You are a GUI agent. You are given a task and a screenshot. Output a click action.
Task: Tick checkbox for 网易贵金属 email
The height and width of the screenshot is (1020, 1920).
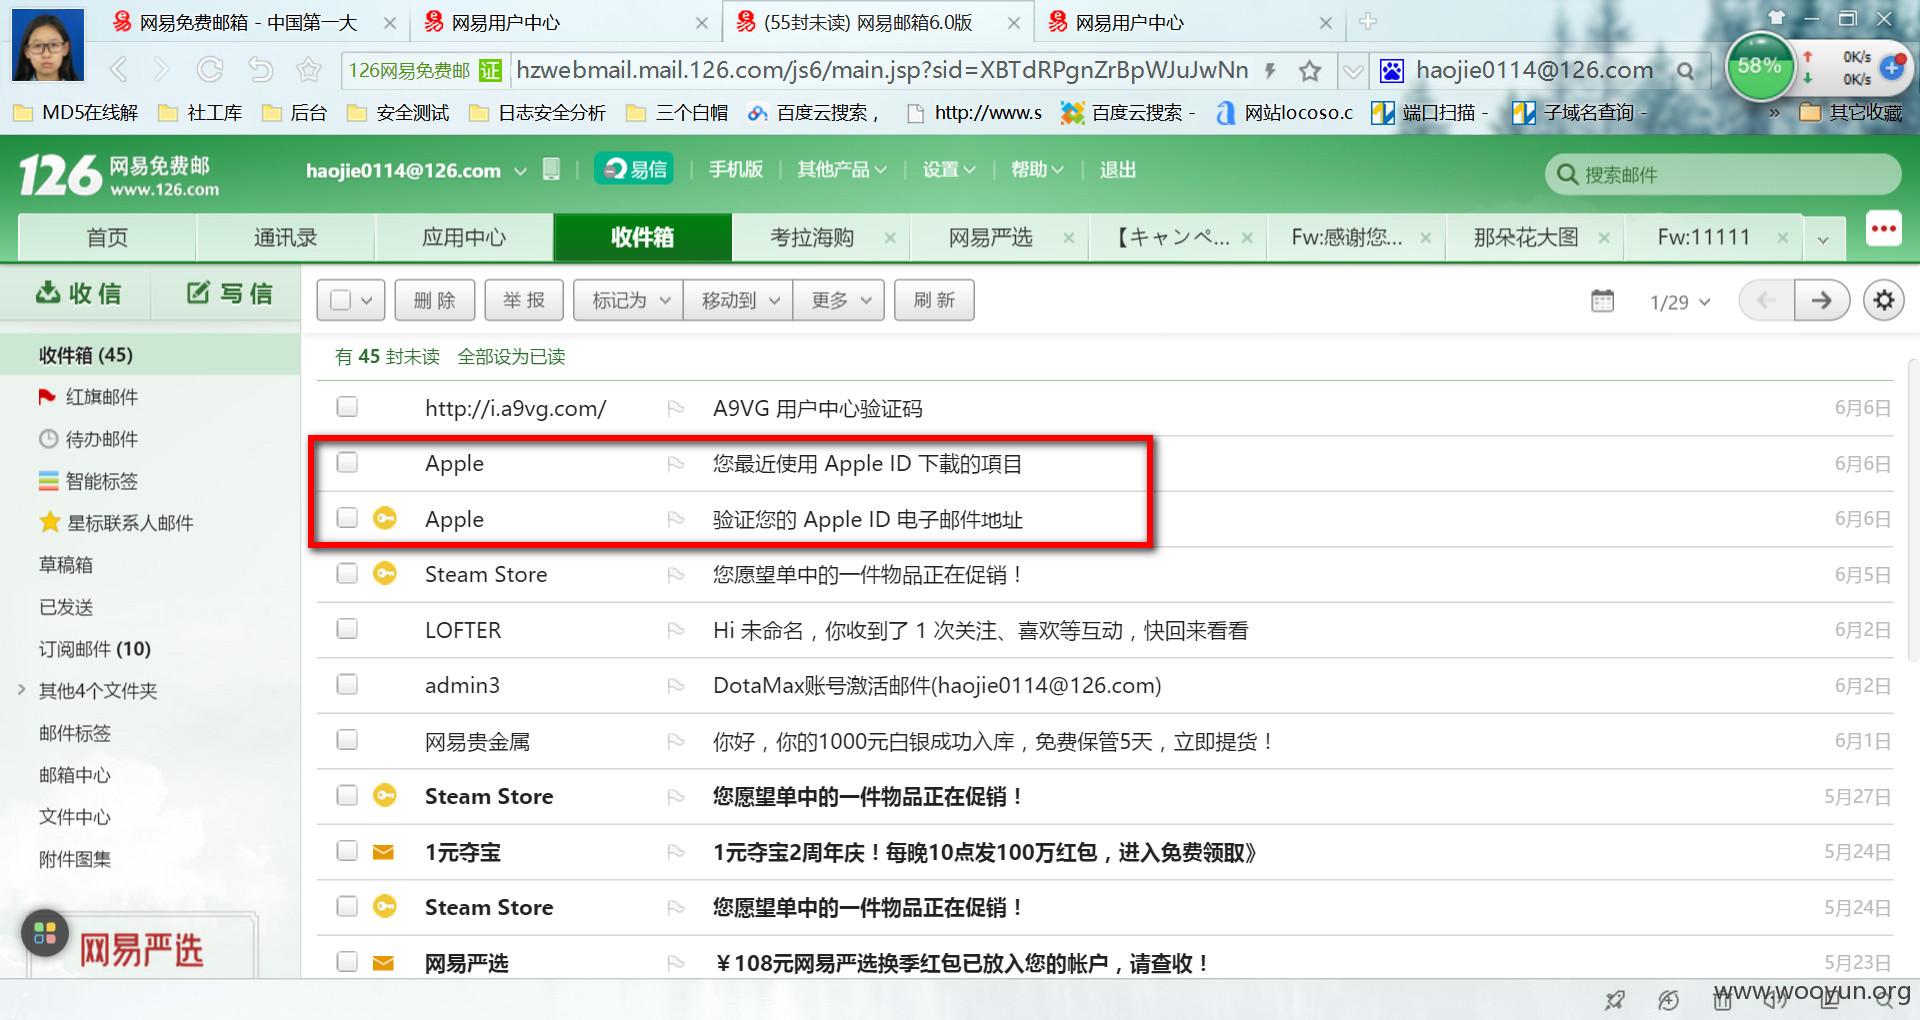point(347,740)
